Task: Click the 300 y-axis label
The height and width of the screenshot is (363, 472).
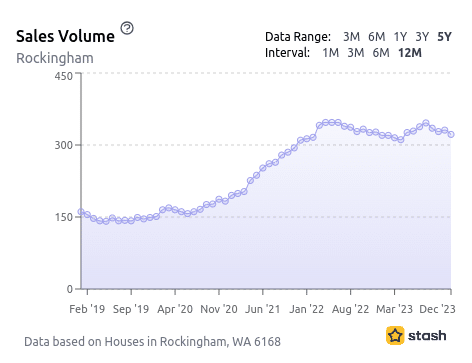Action: point(64,145)
